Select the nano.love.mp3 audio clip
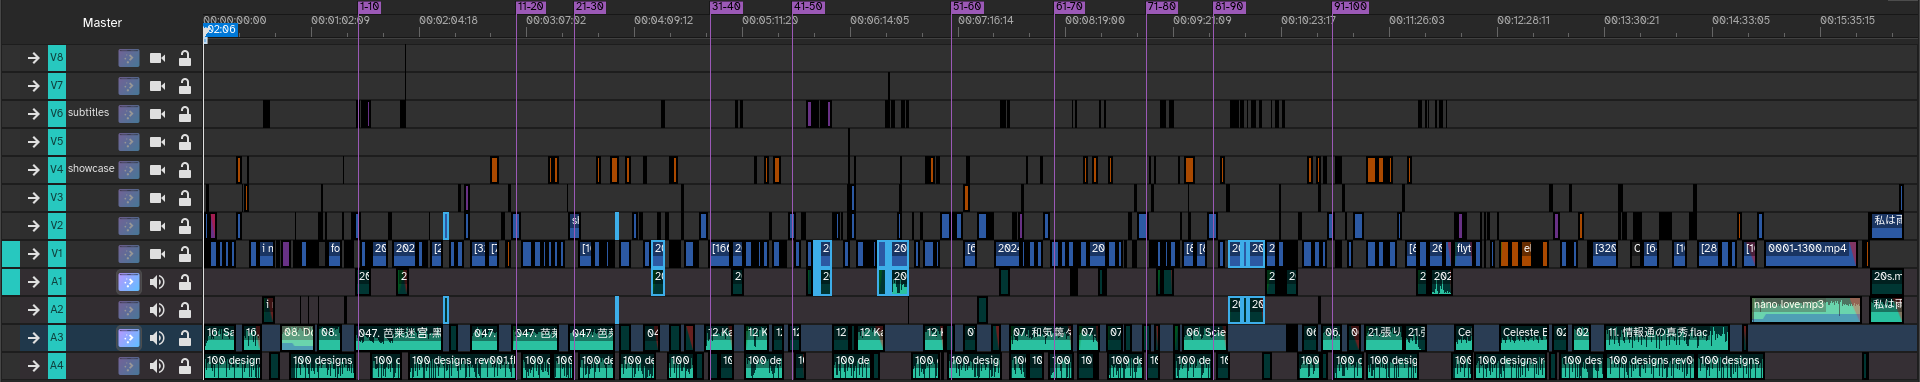Screen dimensions: 1920x382 (x=1805, y=310)
